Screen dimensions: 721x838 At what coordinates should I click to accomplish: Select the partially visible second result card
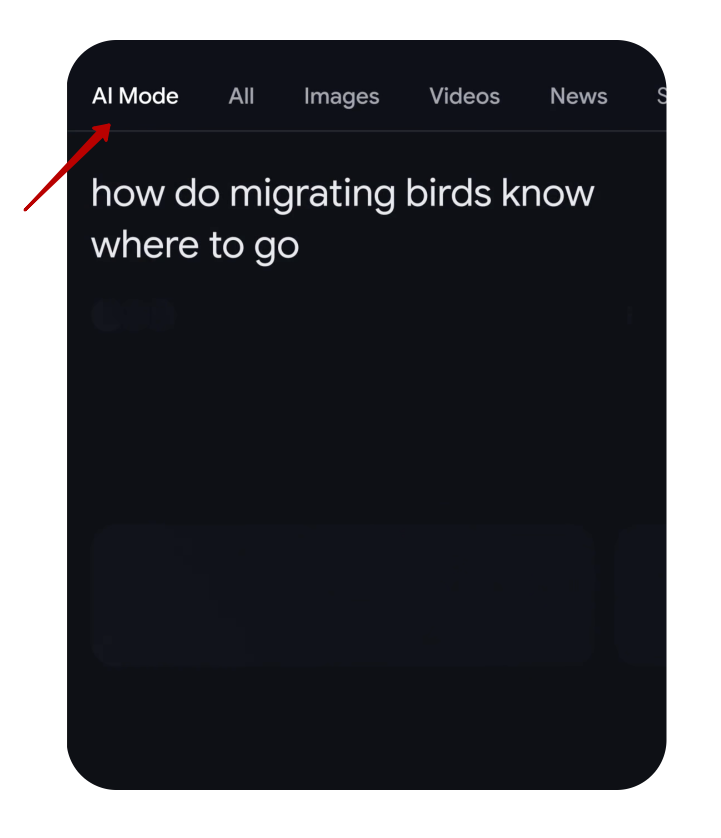tap(640, 595)
